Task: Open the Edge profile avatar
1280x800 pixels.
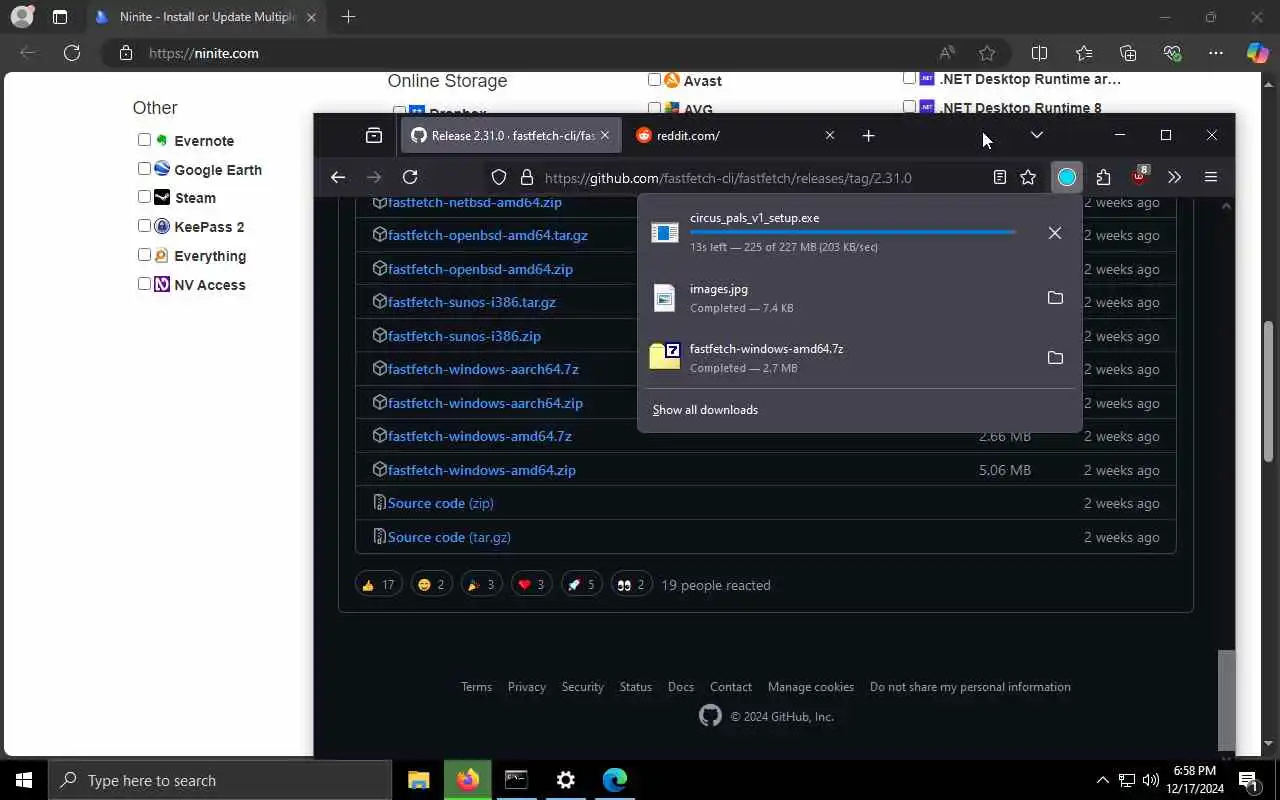Action: coord(21,17)
